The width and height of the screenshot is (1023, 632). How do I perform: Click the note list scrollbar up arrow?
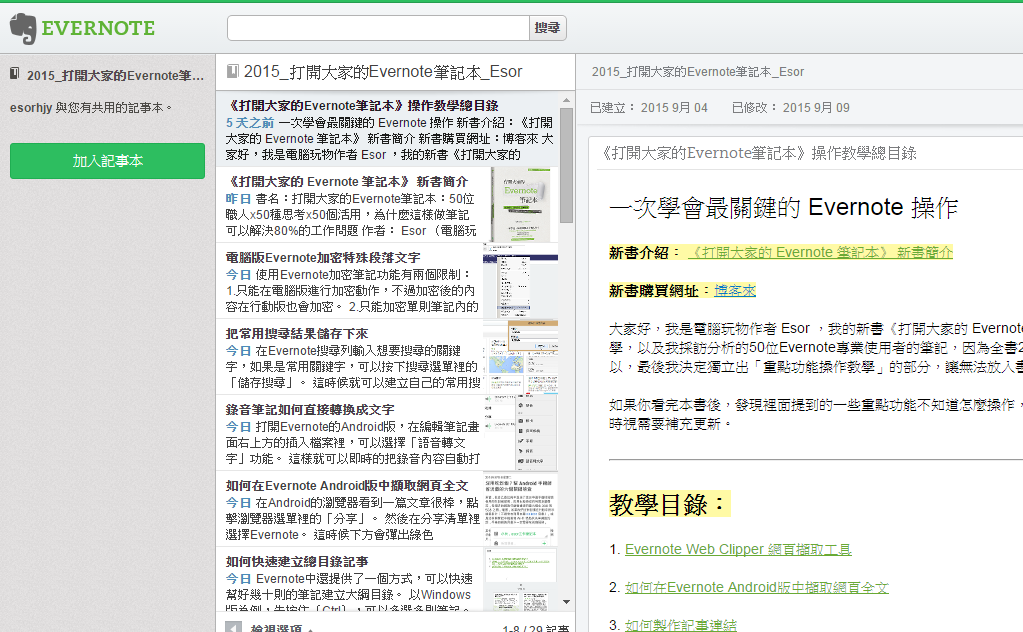(566, 100)
